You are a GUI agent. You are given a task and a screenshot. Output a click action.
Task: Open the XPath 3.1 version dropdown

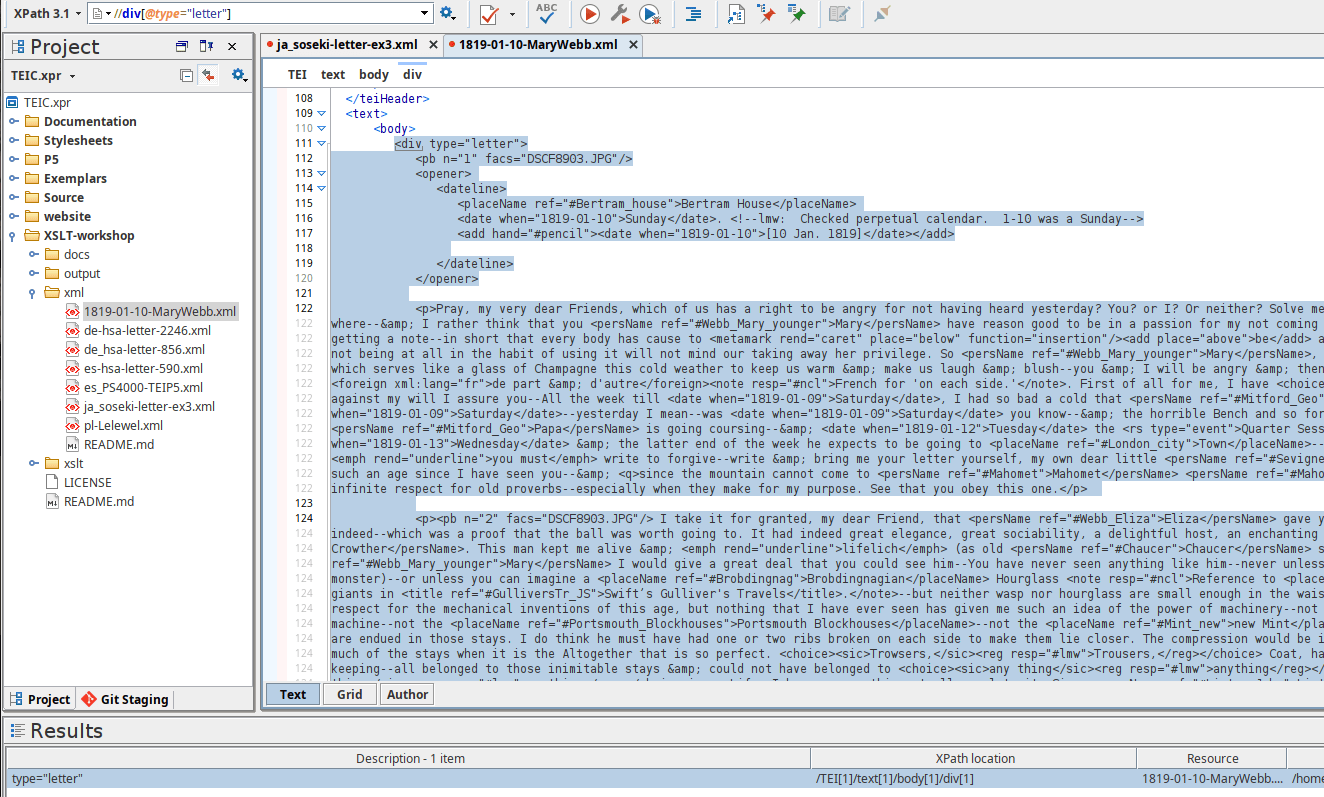coord(45,13)
